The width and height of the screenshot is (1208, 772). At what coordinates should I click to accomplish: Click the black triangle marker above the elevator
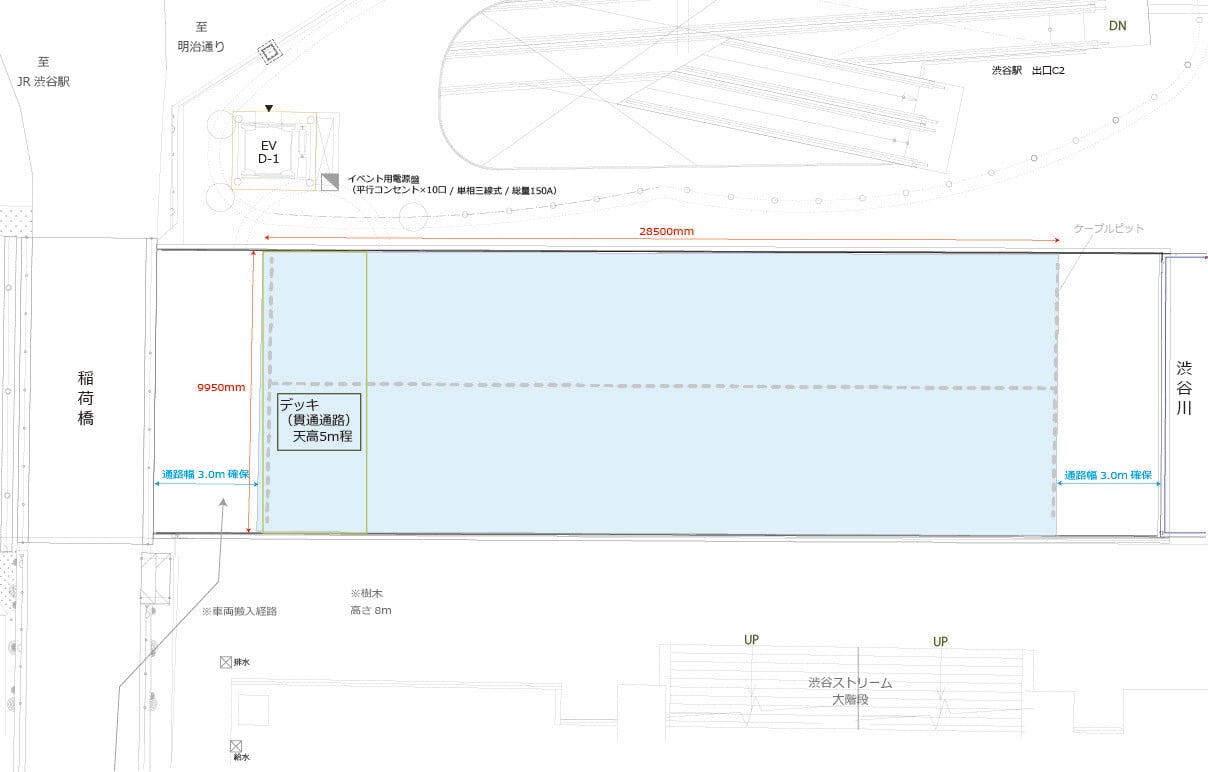click(x=268, y=109)
